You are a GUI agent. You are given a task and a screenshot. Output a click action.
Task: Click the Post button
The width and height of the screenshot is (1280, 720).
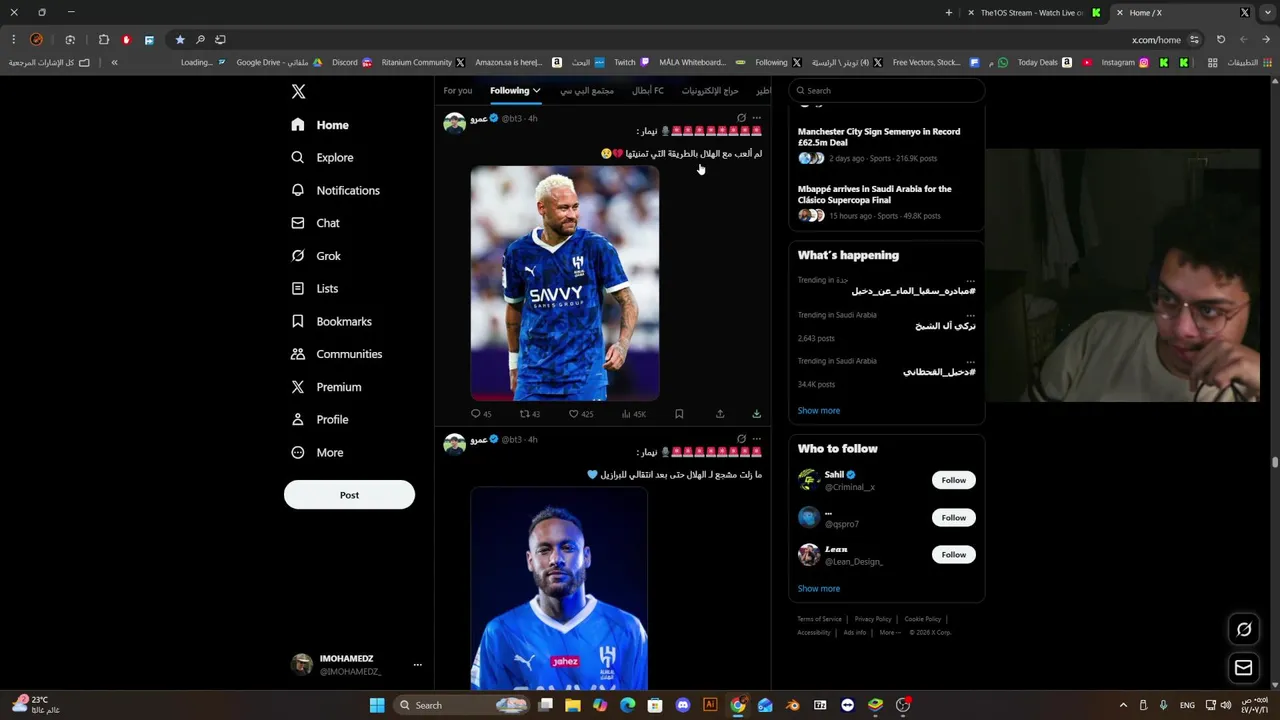(x=349, y=495)
